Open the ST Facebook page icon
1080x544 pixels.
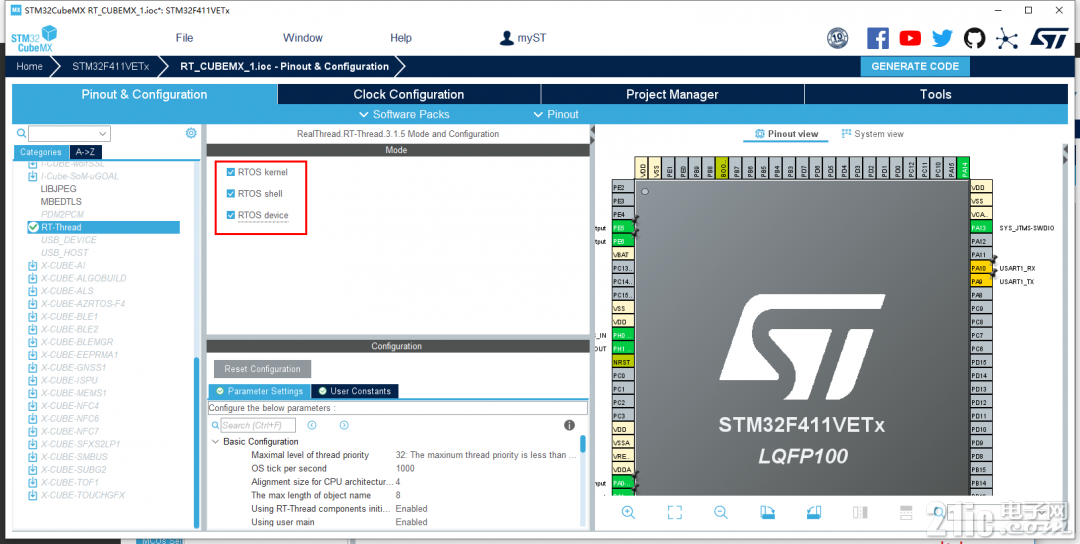(x=878, y=38)
